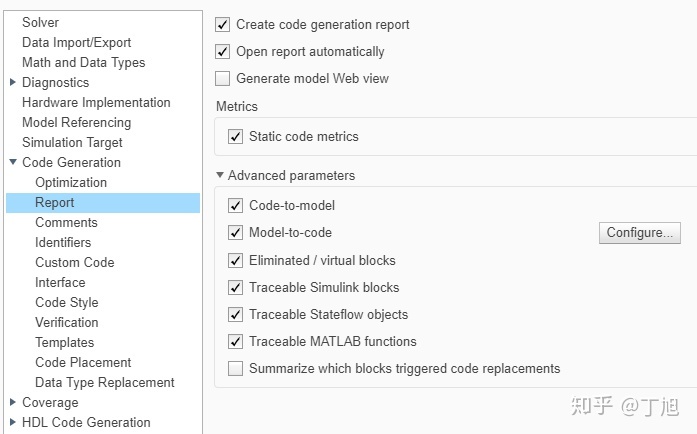Go to Data Type Replacement page

pyautogui.click(x=105, y=382)
